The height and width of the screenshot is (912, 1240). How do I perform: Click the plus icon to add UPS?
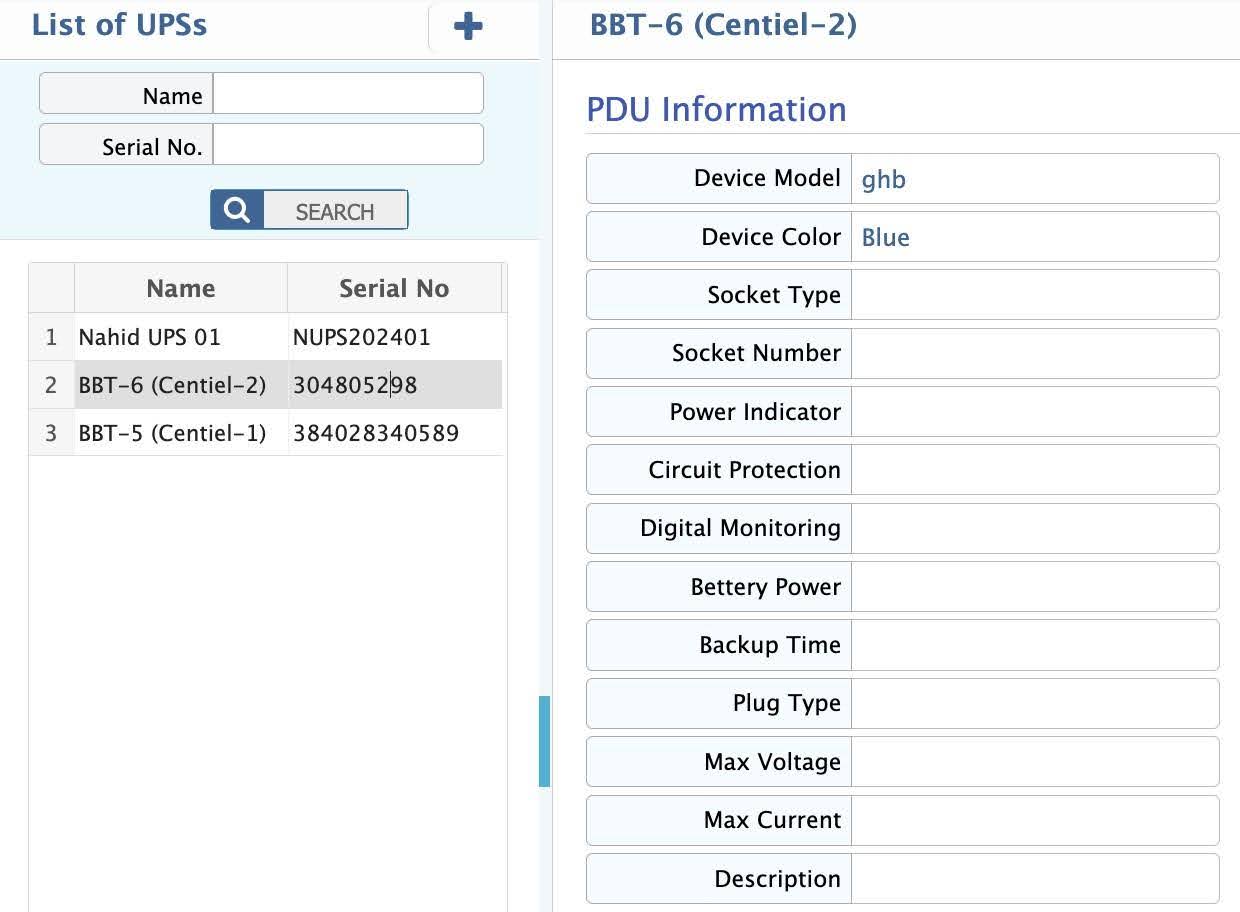click(468, 27)
